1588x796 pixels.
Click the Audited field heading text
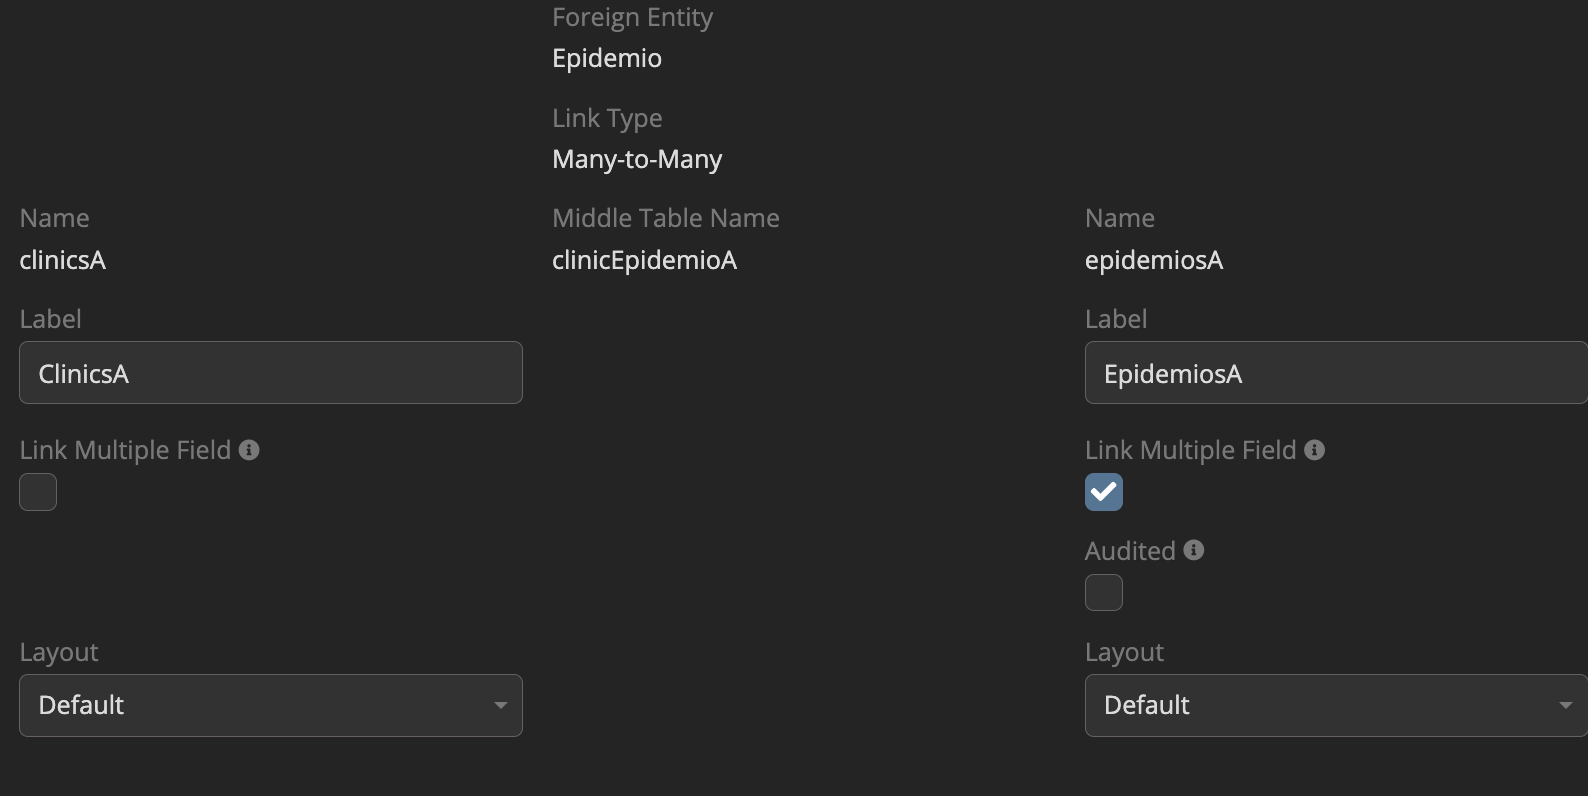point(1130,551)
